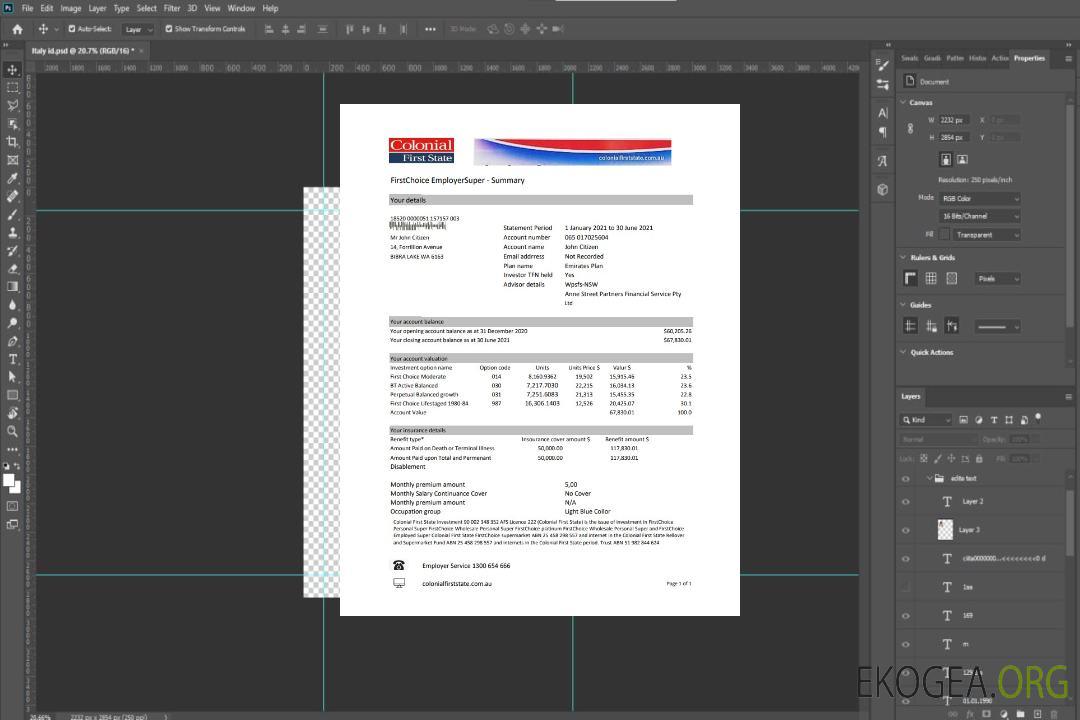Click the Home icon in options bar
The width and height of the screenshot is (1080, 720).
tap(17, 29)
